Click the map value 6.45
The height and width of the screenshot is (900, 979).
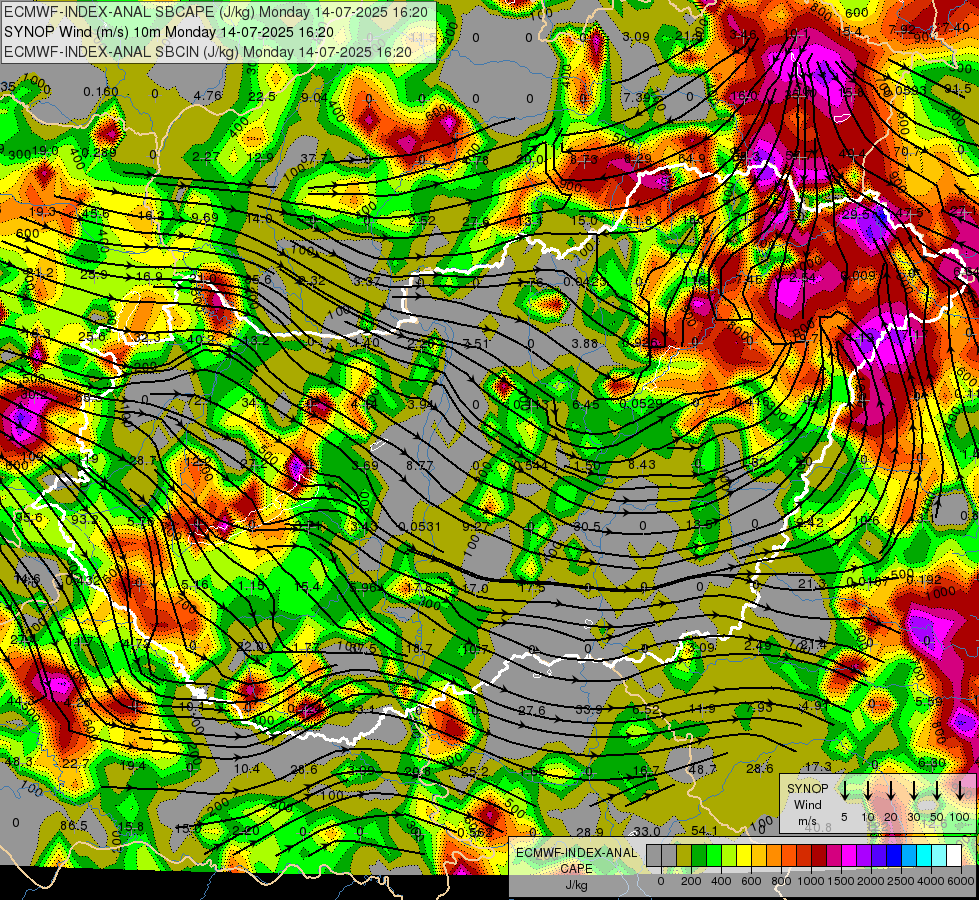[586, 404]
